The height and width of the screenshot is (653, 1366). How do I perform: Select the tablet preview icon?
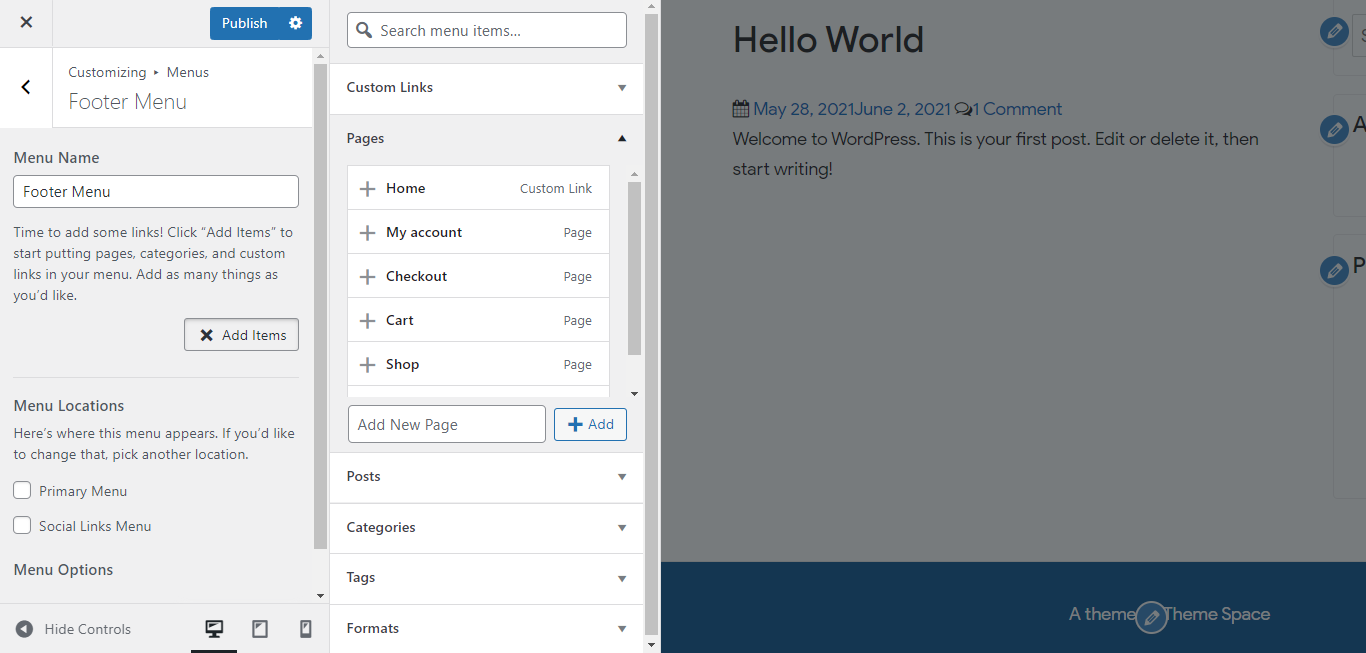point(260,628)
